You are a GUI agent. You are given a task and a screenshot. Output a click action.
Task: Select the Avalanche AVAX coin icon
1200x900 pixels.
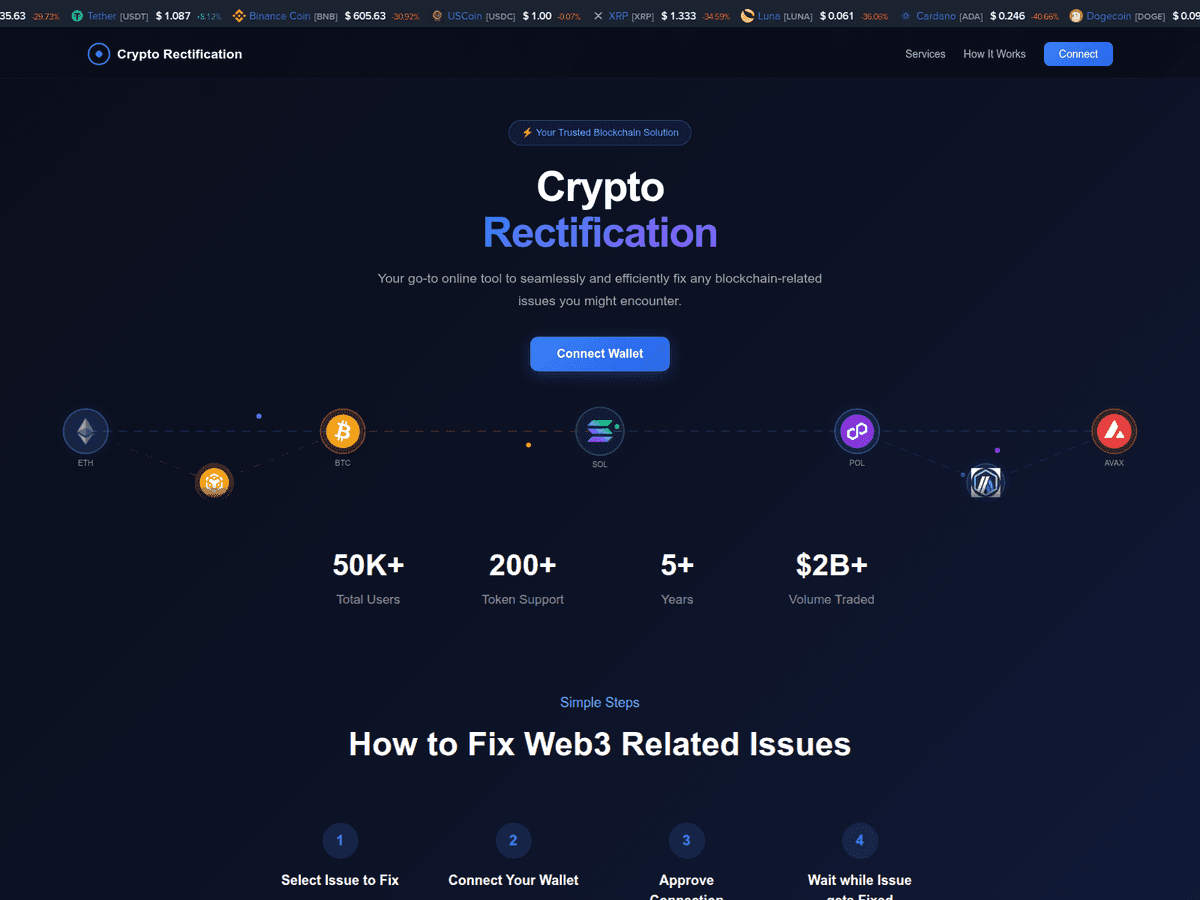(1114, 432)
